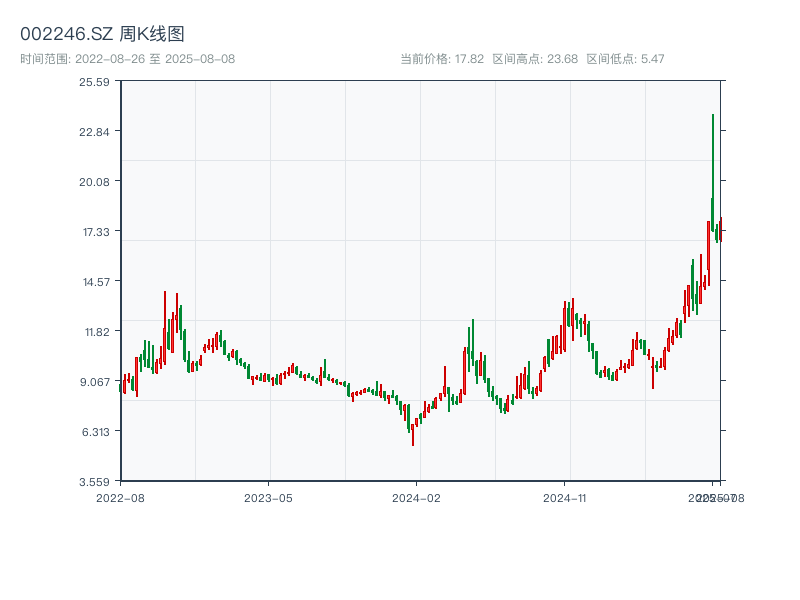Click the x-axis label 2024-02
The width and height of the screenshot is (800, 600).
(x=416, y=498)
